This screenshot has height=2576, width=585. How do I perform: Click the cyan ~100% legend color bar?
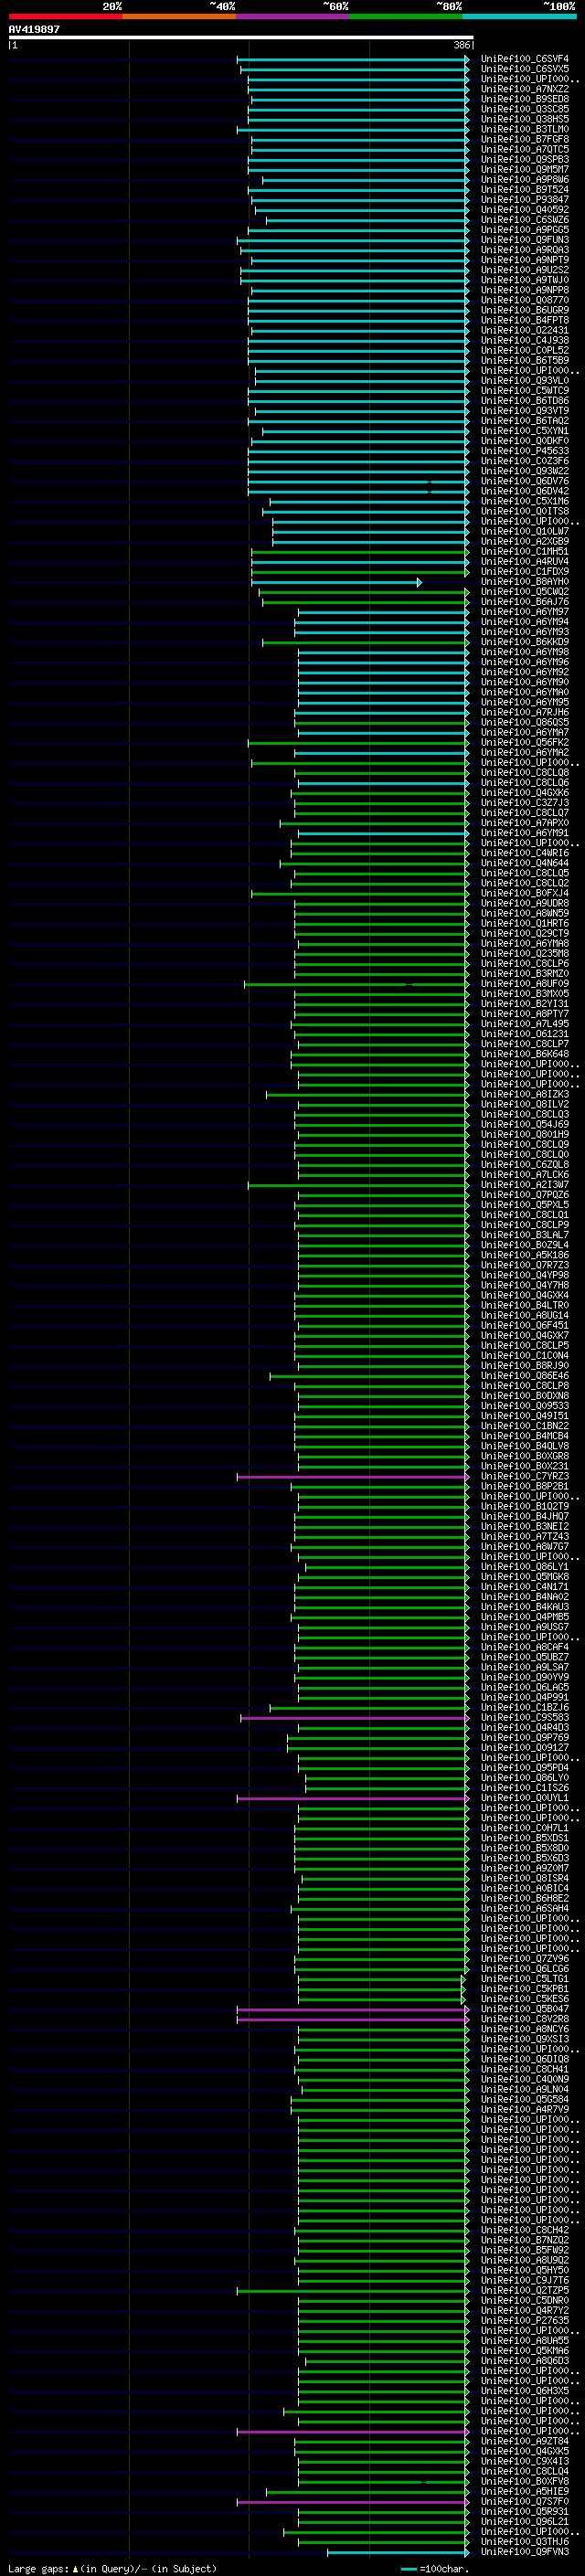519,16
